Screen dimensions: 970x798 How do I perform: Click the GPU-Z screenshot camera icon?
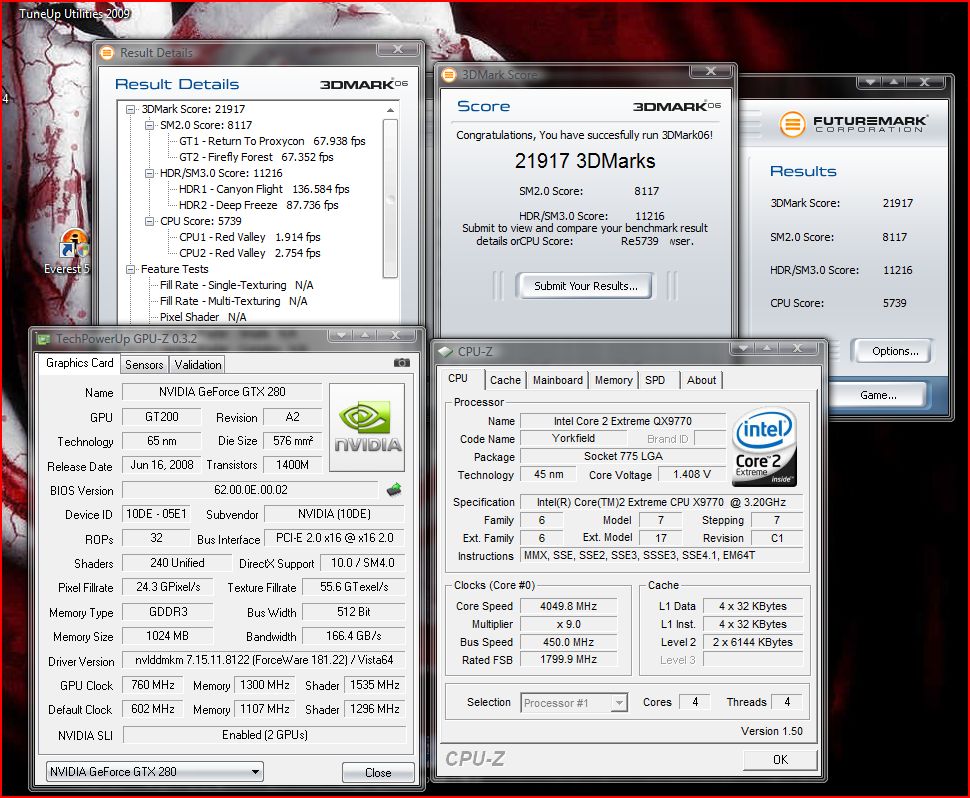[x=401, y=363]
